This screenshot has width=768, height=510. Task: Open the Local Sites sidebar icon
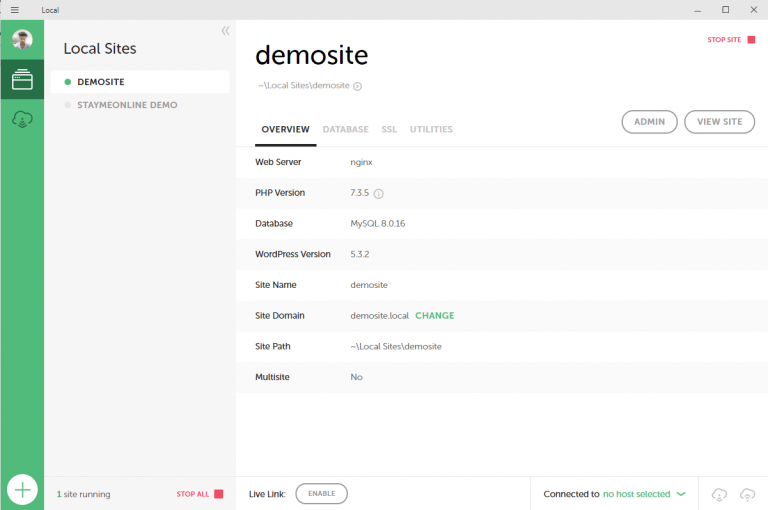(x=22, y=81)
